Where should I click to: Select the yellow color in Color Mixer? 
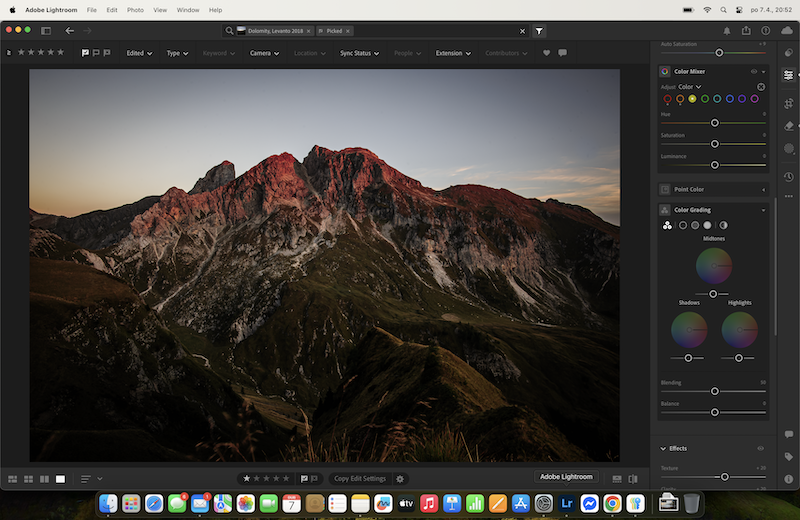(692, 99)
